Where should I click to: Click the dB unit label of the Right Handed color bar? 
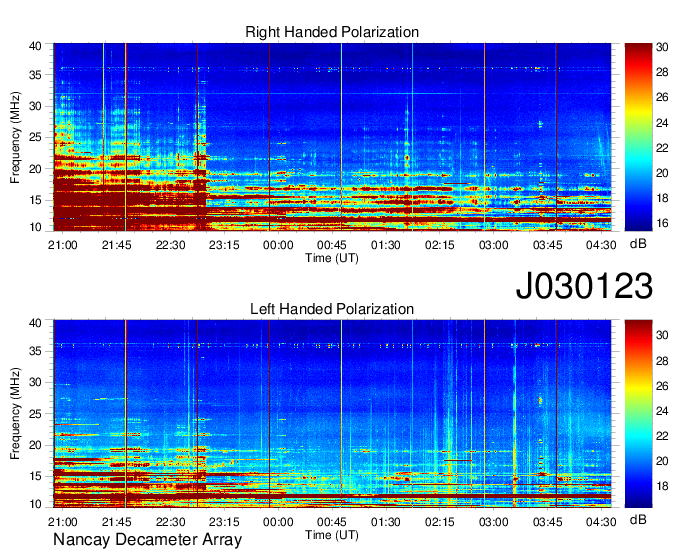(x=638, y=244)
